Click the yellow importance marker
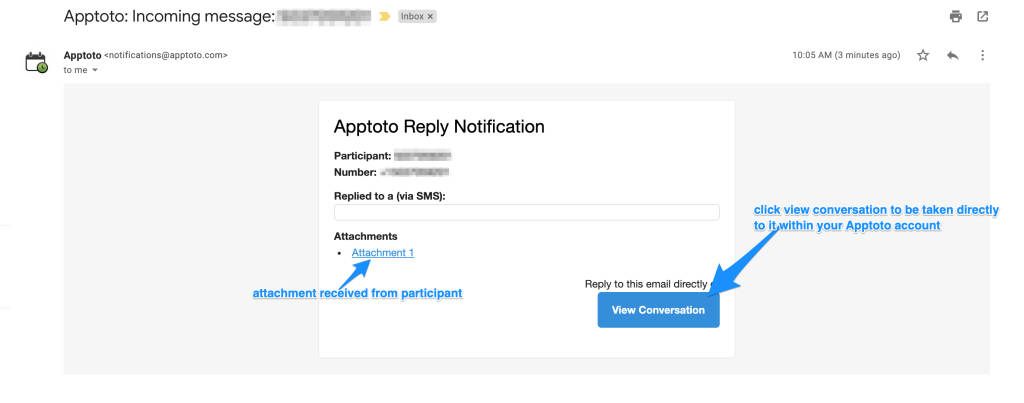 385,17
